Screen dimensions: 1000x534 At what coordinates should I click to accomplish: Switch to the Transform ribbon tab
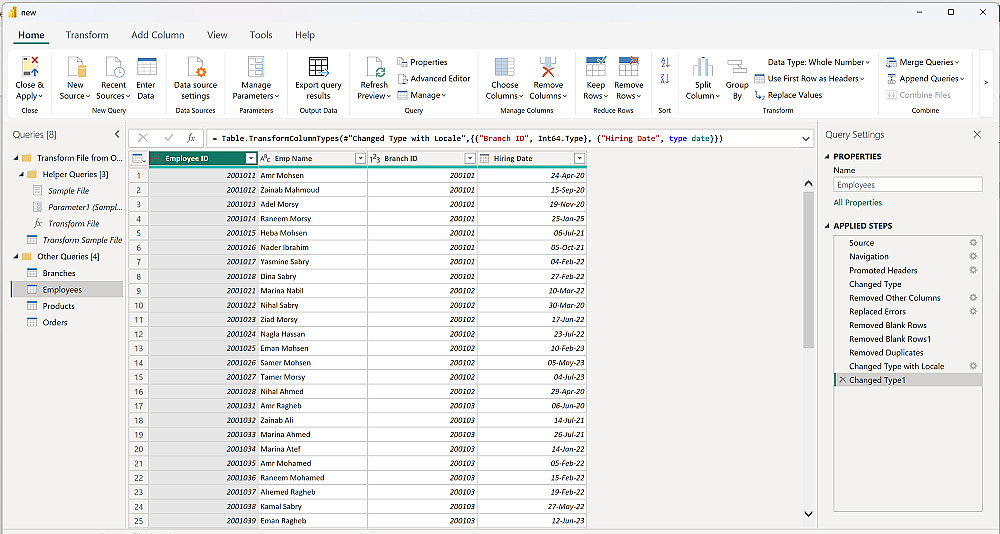(87, 35)
